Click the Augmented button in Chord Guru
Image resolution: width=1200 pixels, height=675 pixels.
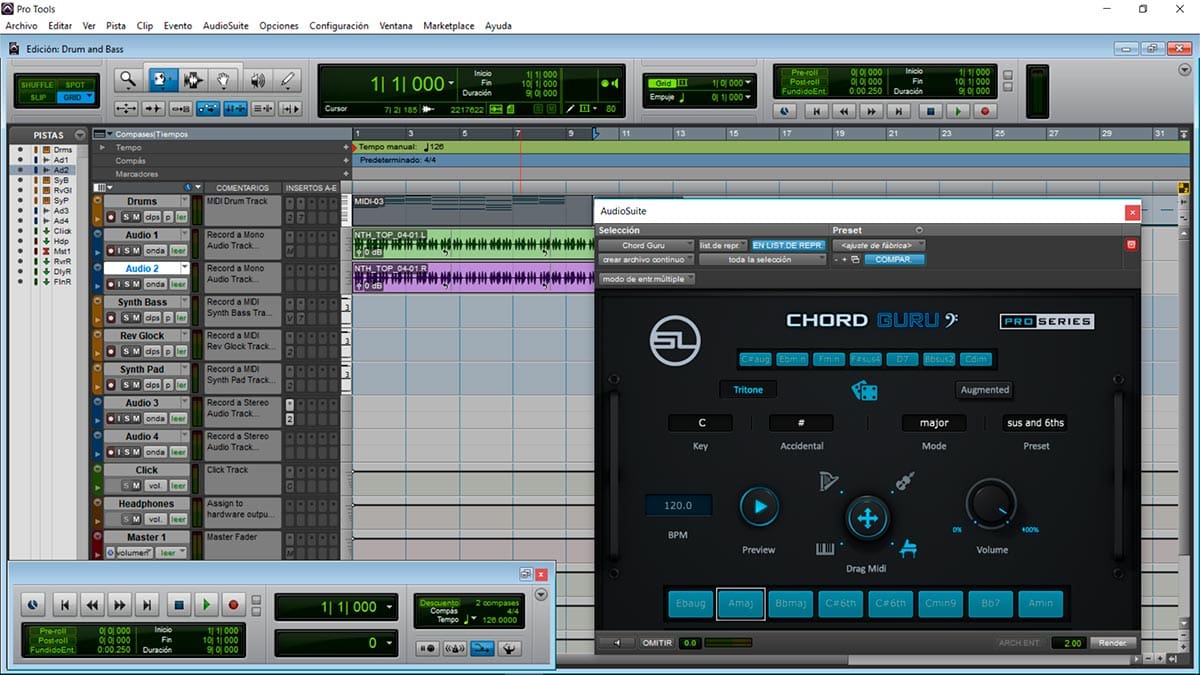point(985,390)
